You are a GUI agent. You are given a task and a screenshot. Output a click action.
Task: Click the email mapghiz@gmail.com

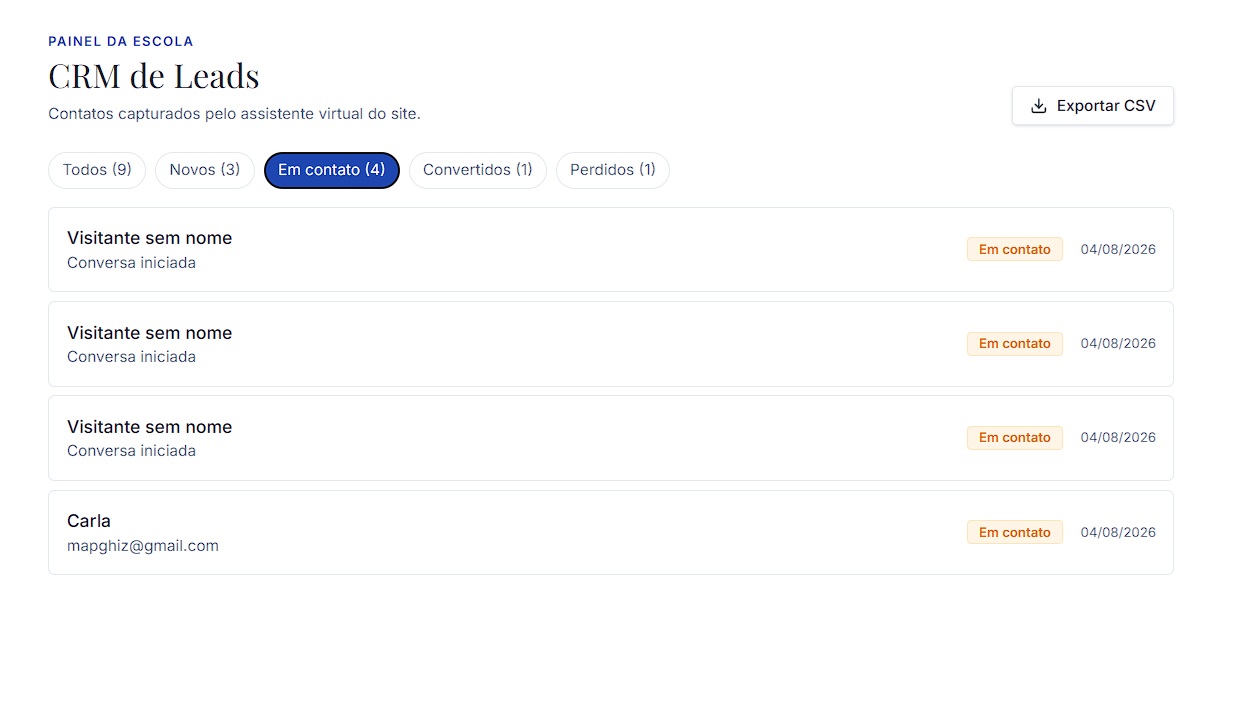[143, 546]
